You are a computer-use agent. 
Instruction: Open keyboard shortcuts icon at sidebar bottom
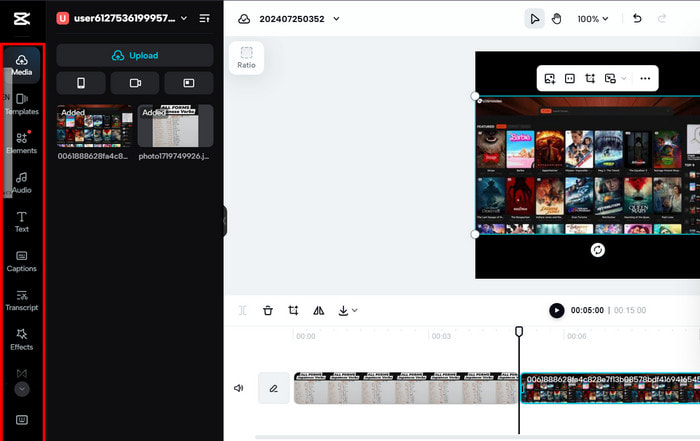[x=21, y=420]
